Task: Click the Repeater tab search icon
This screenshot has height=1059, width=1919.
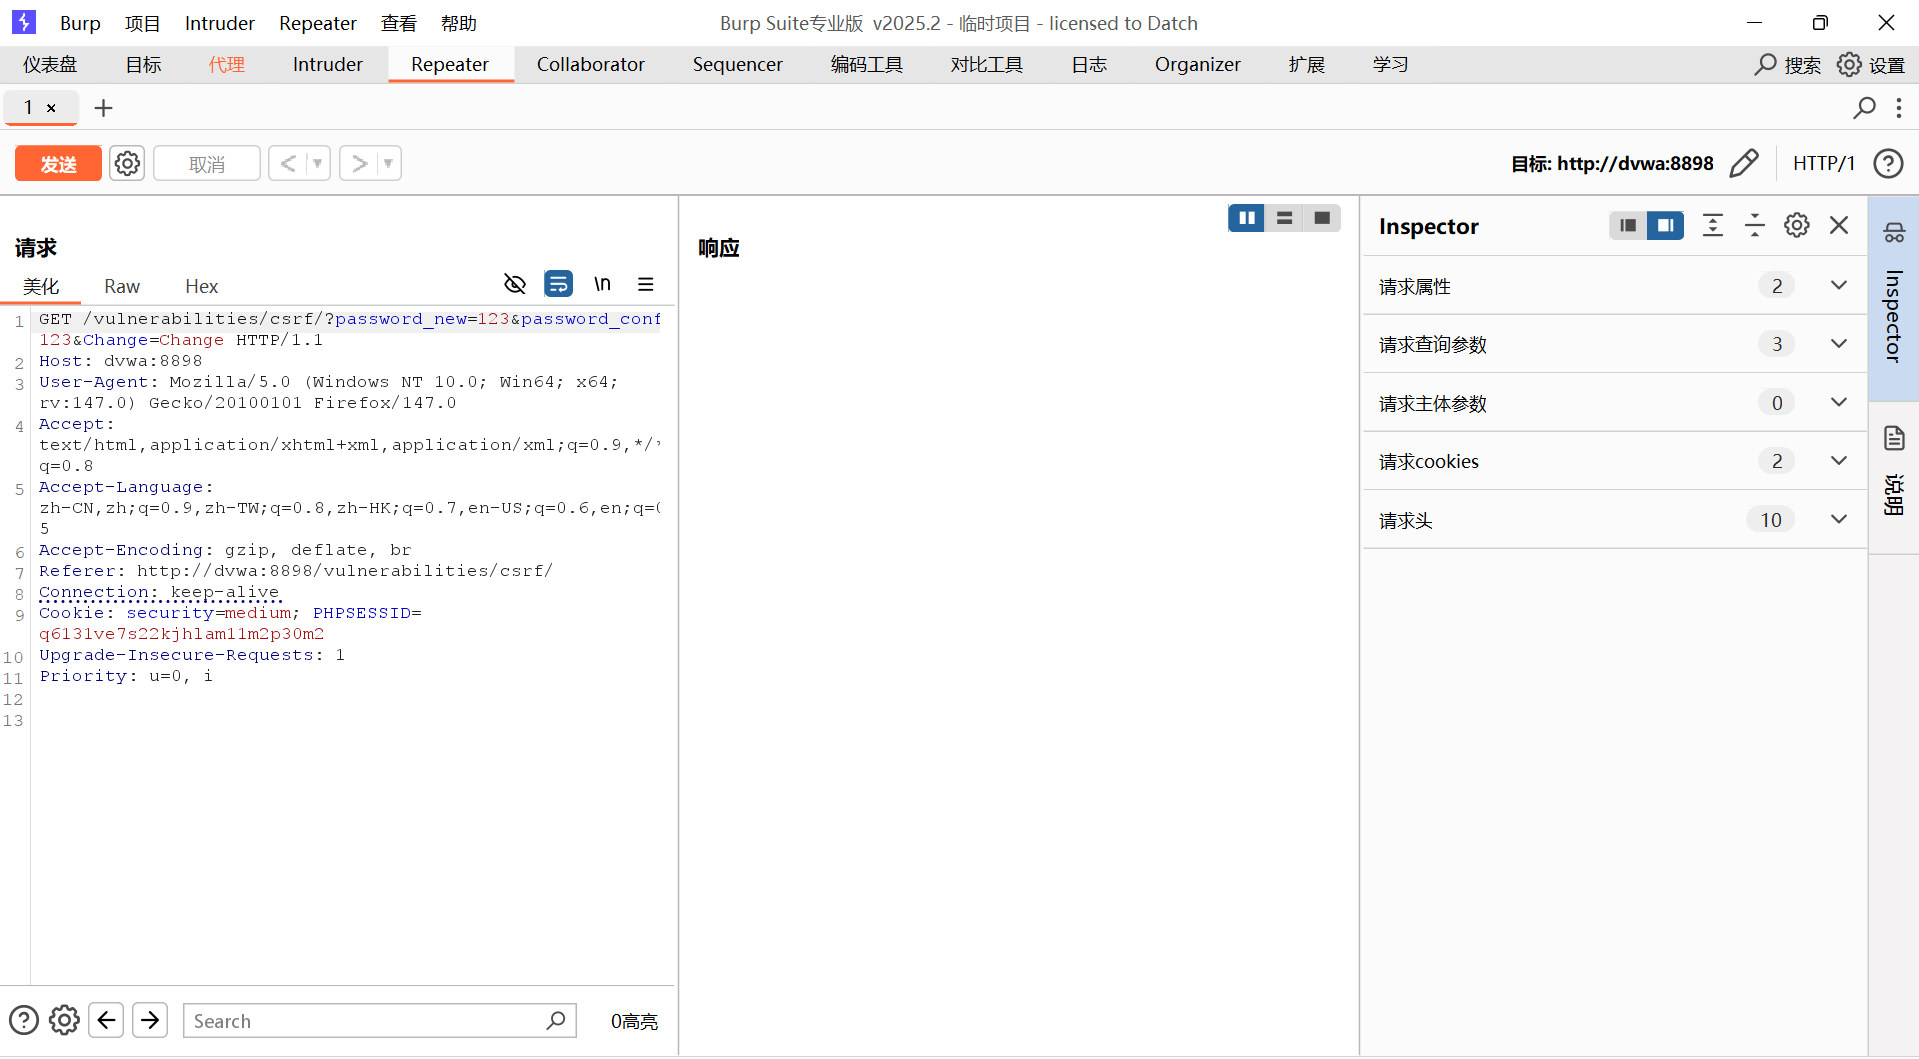Action: pyautogui.click(x=1864, y=107)
